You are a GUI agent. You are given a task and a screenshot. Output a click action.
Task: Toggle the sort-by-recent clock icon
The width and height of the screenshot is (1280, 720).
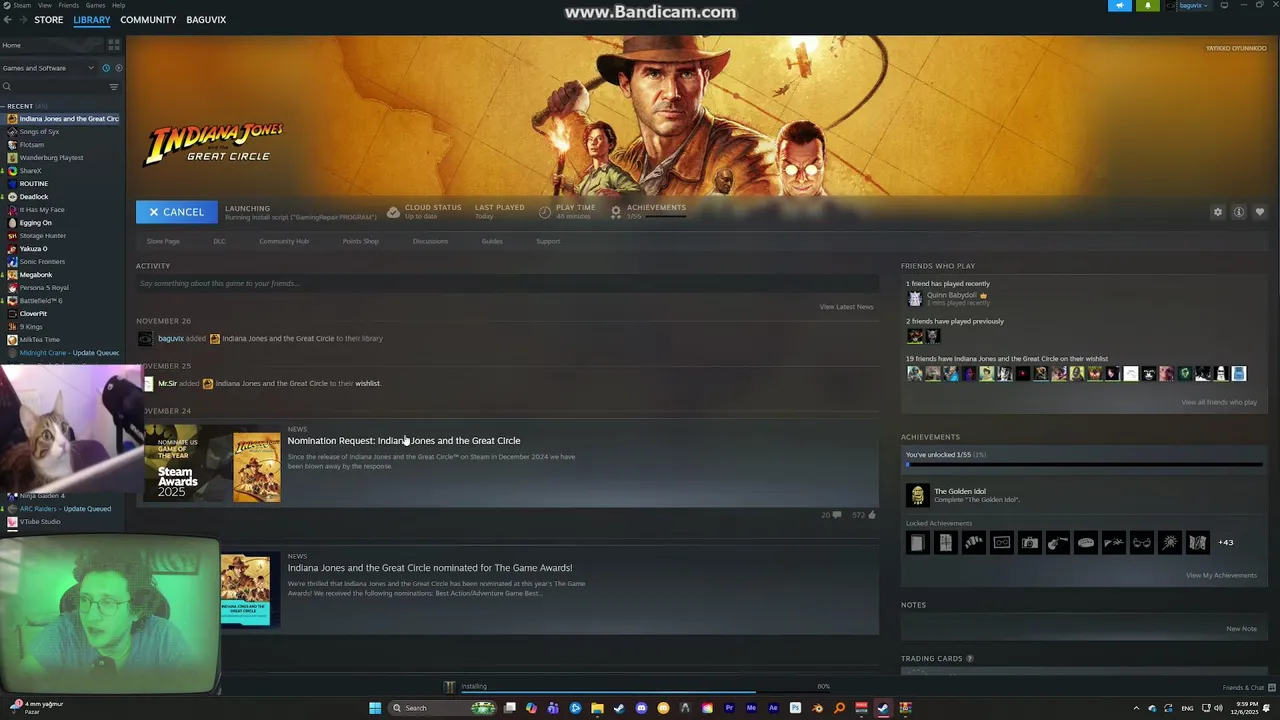point(106,68)
